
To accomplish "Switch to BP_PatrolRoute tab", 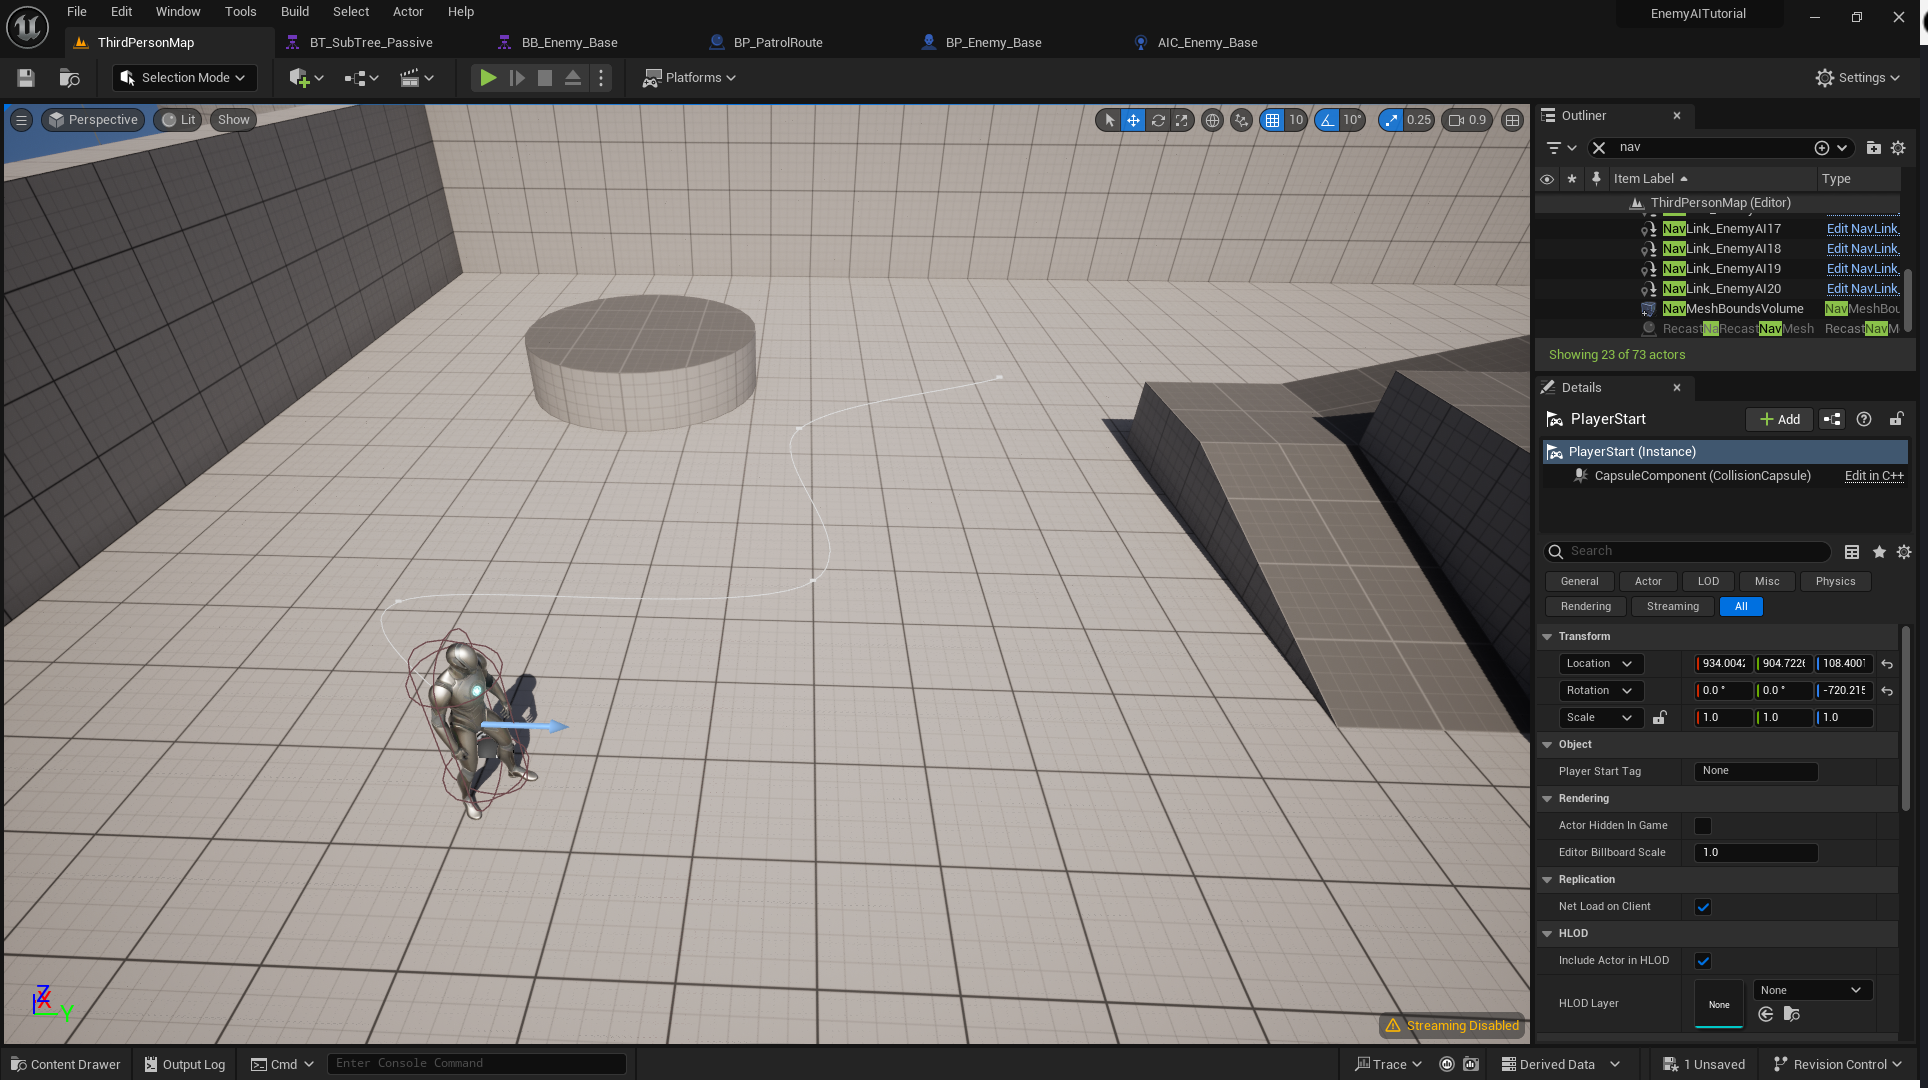I will point(778,43).
